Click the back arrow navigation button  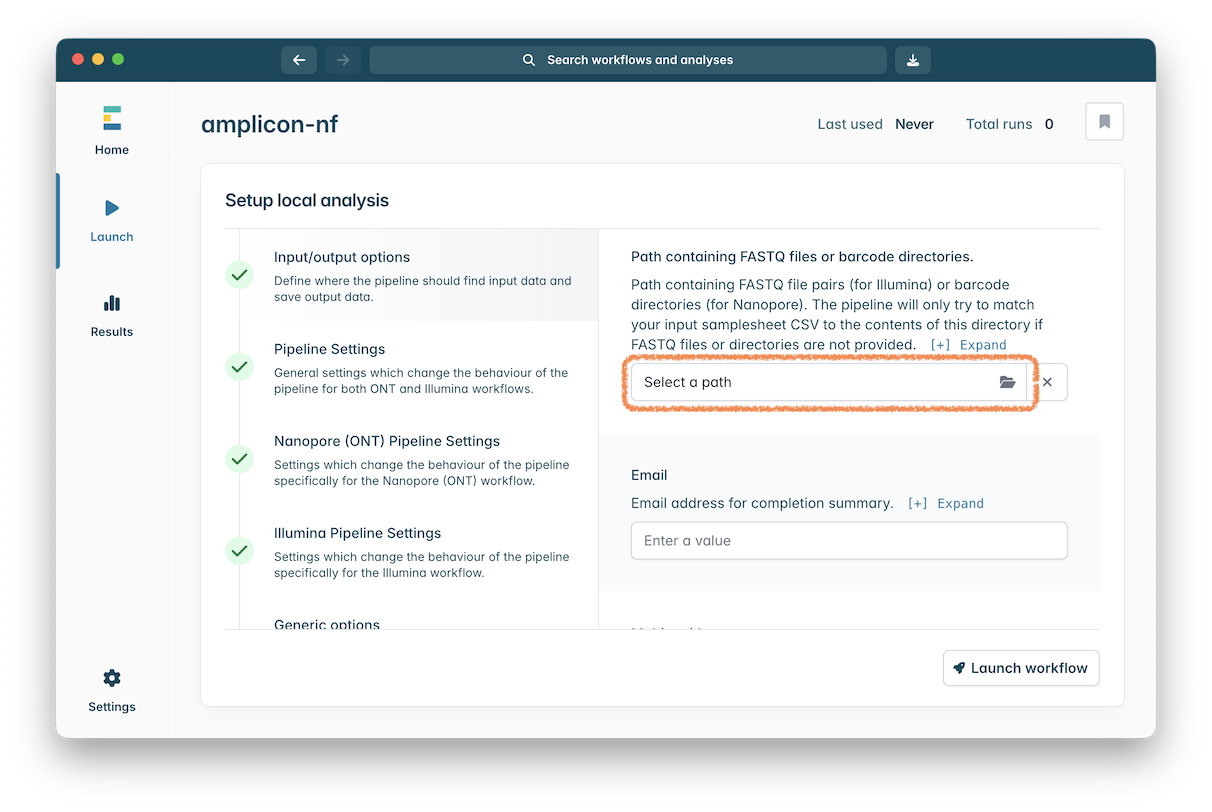coord(299,60)
